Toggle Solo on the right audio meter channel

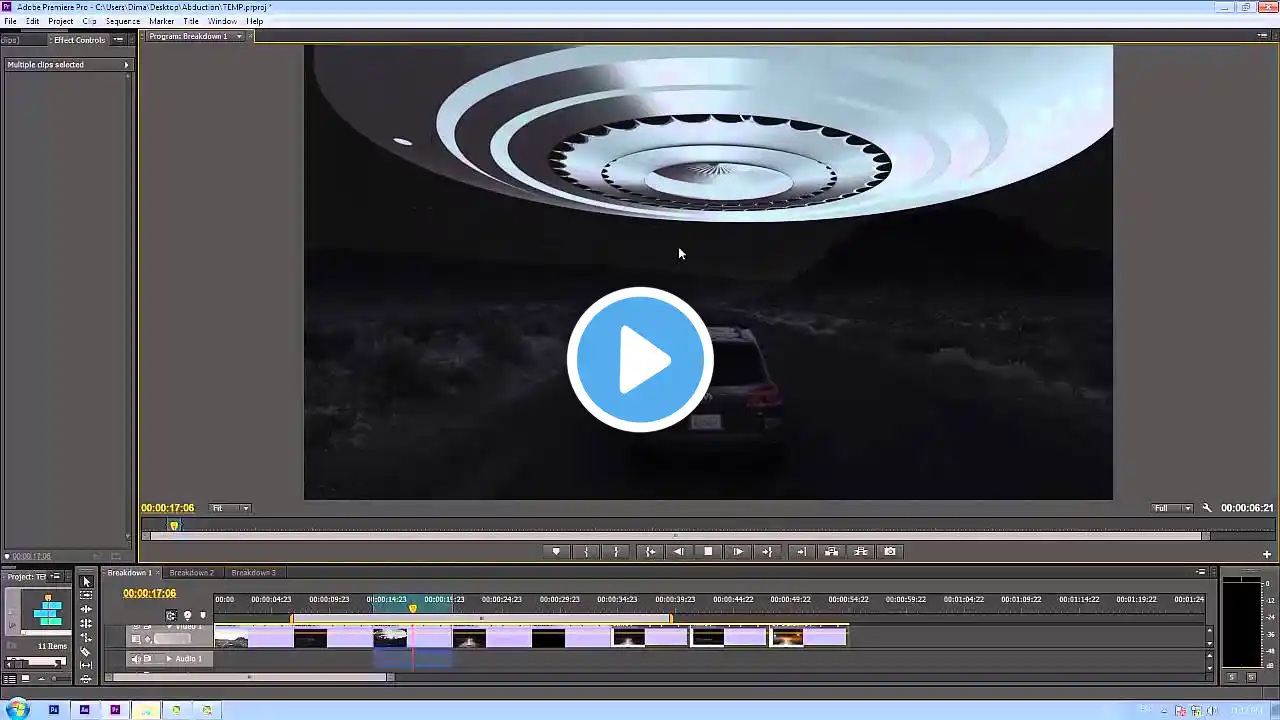[1251, 677]
